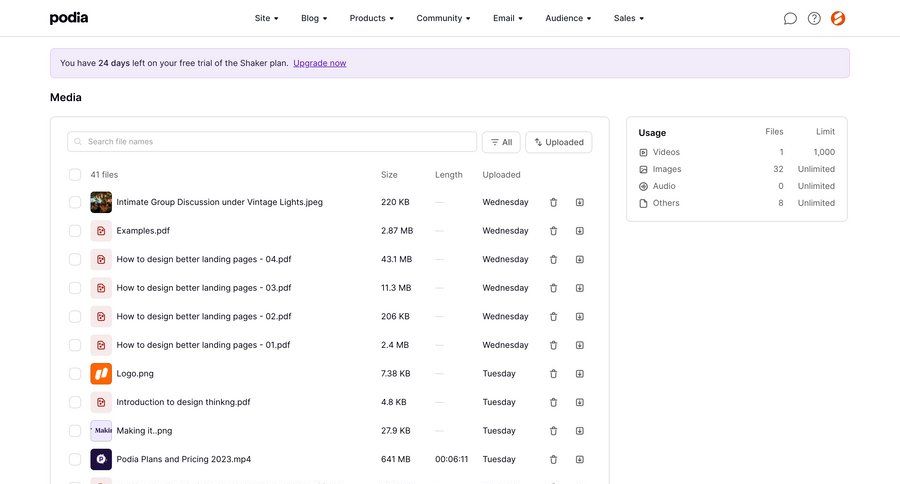Download Podia Plans and Pricing 2023.mp4
The image size is (900, 484).
580,459
